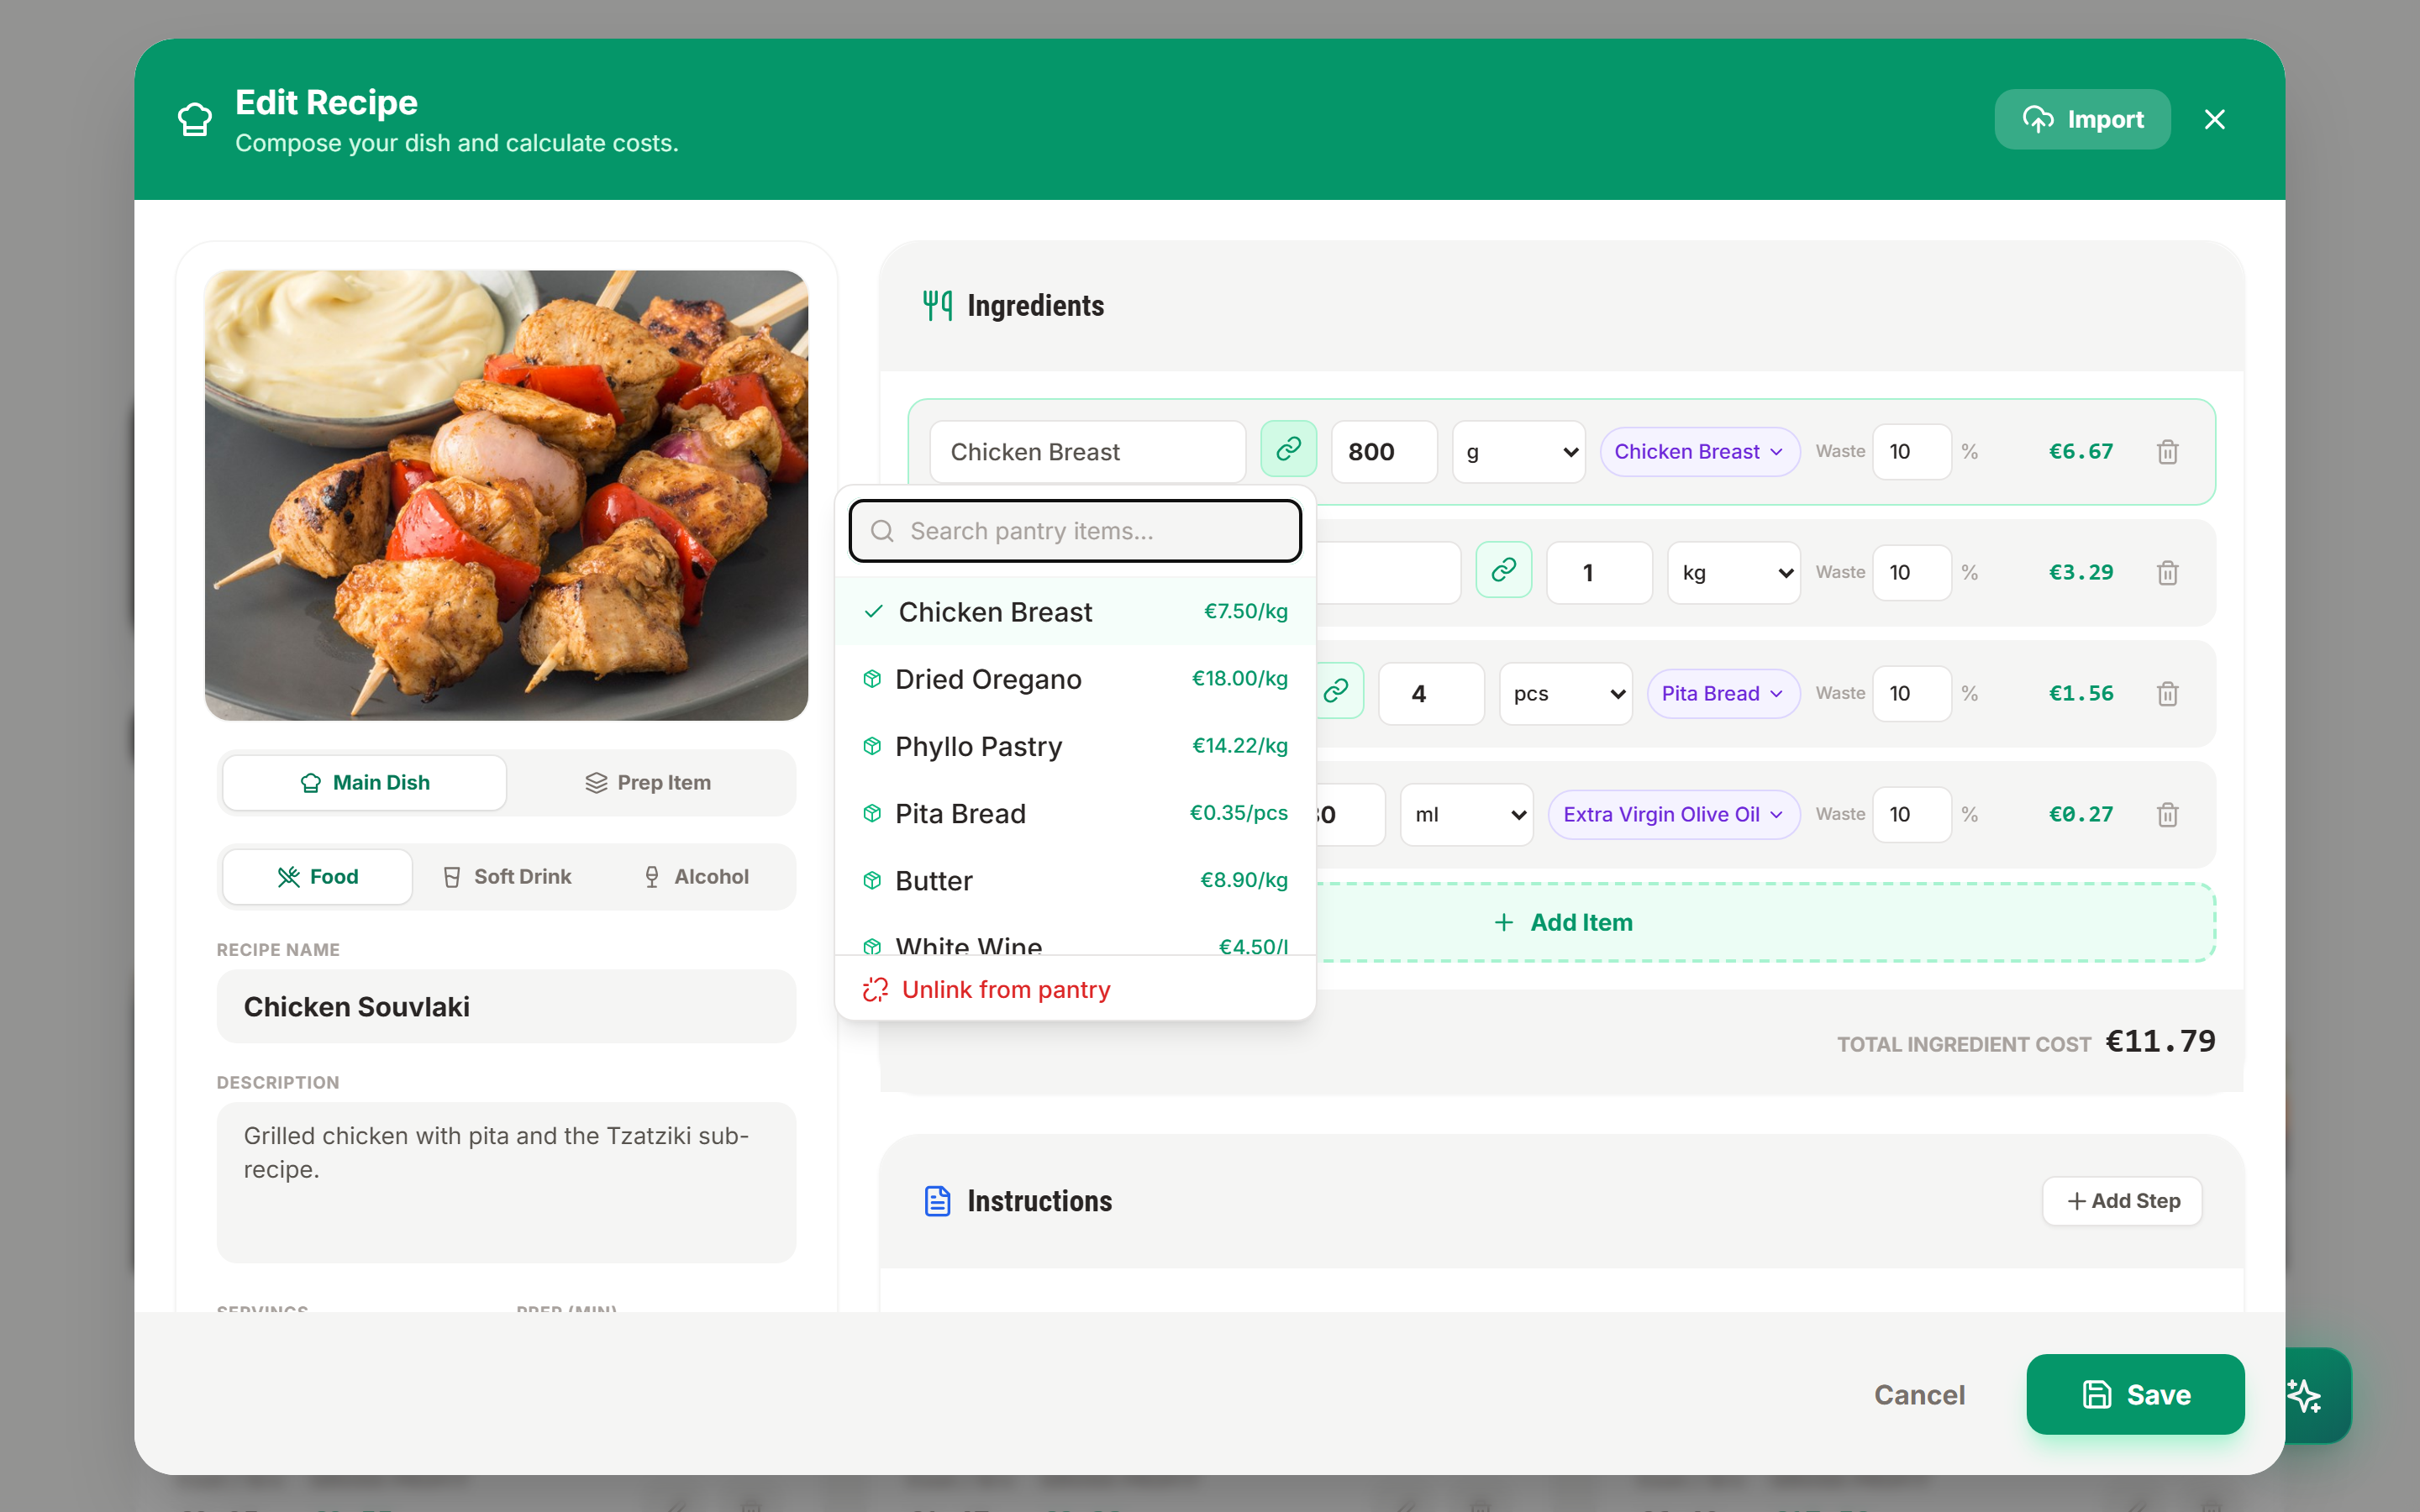Screen dimensions: 2420x1512
Task: Click the Chicken Breast ingredient name field
Action: (1087, 452)
